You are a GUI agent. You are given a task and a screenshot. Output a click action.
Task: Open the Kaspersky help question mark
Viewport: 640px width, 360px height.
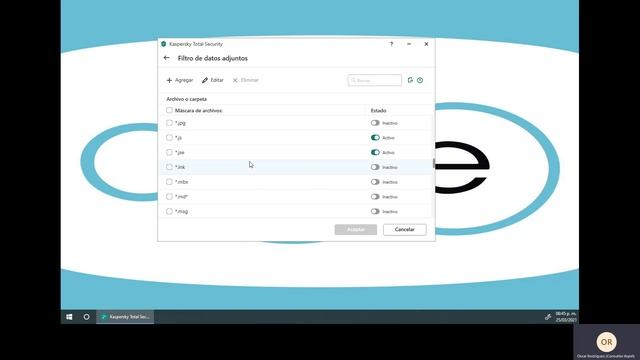tap(391, 44)
